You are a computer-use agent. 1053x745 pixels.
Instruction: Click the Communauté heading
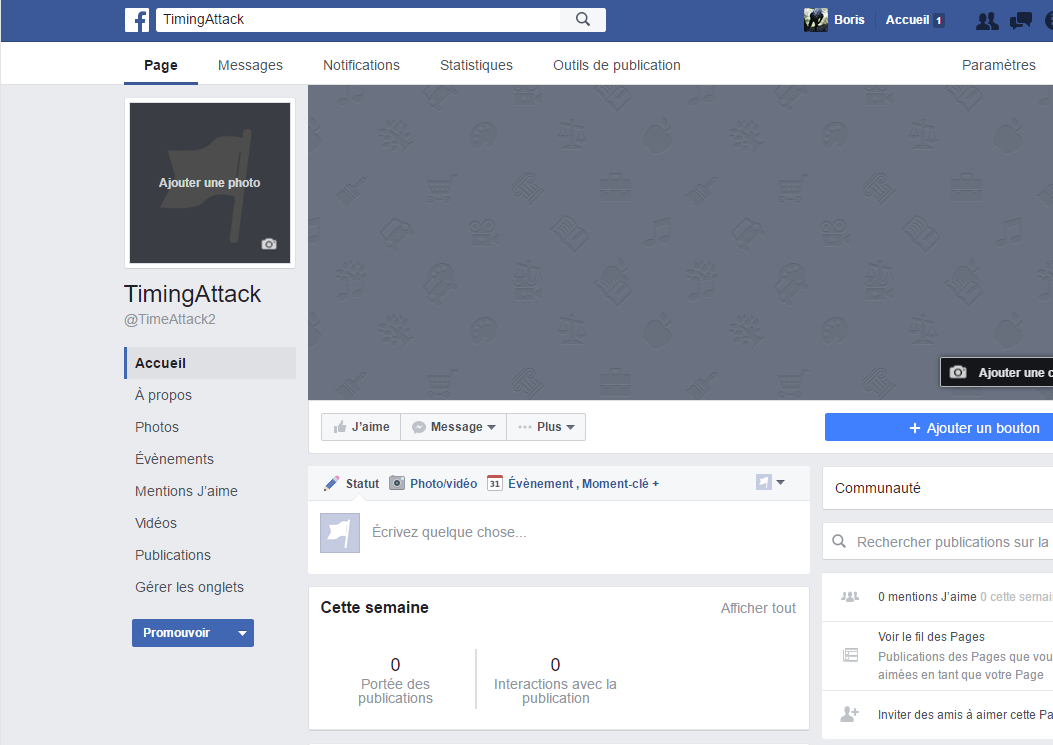pyautogui.click(x=878, y=488)
